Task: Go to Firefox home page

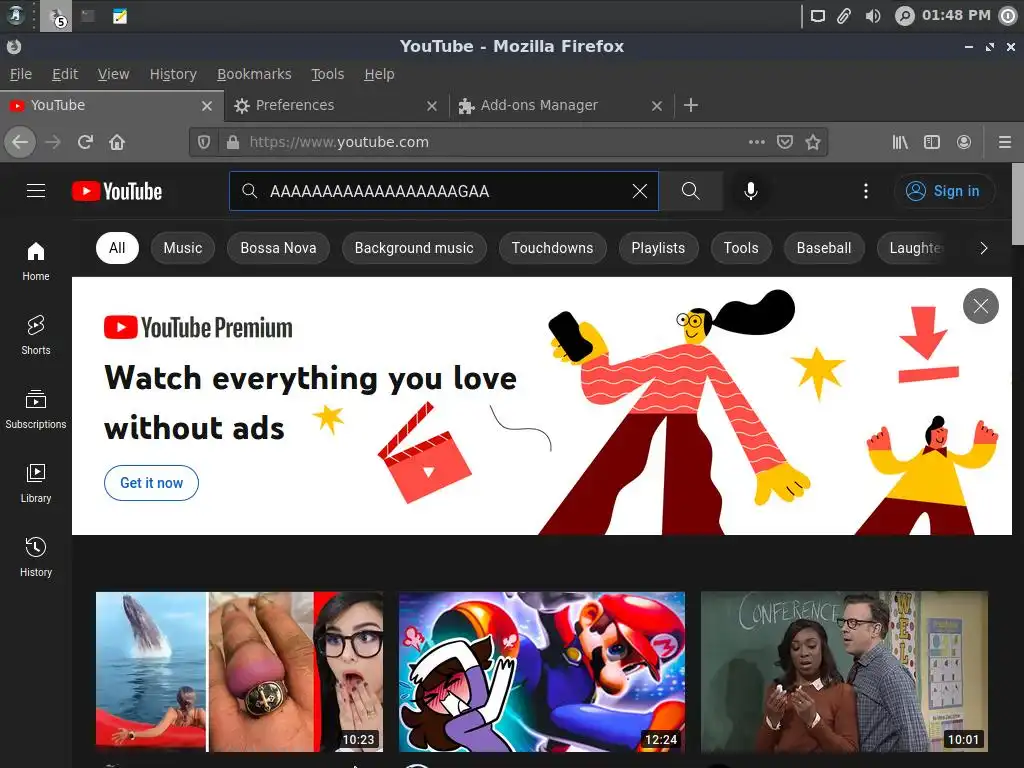Action: [x=117, y=142]
